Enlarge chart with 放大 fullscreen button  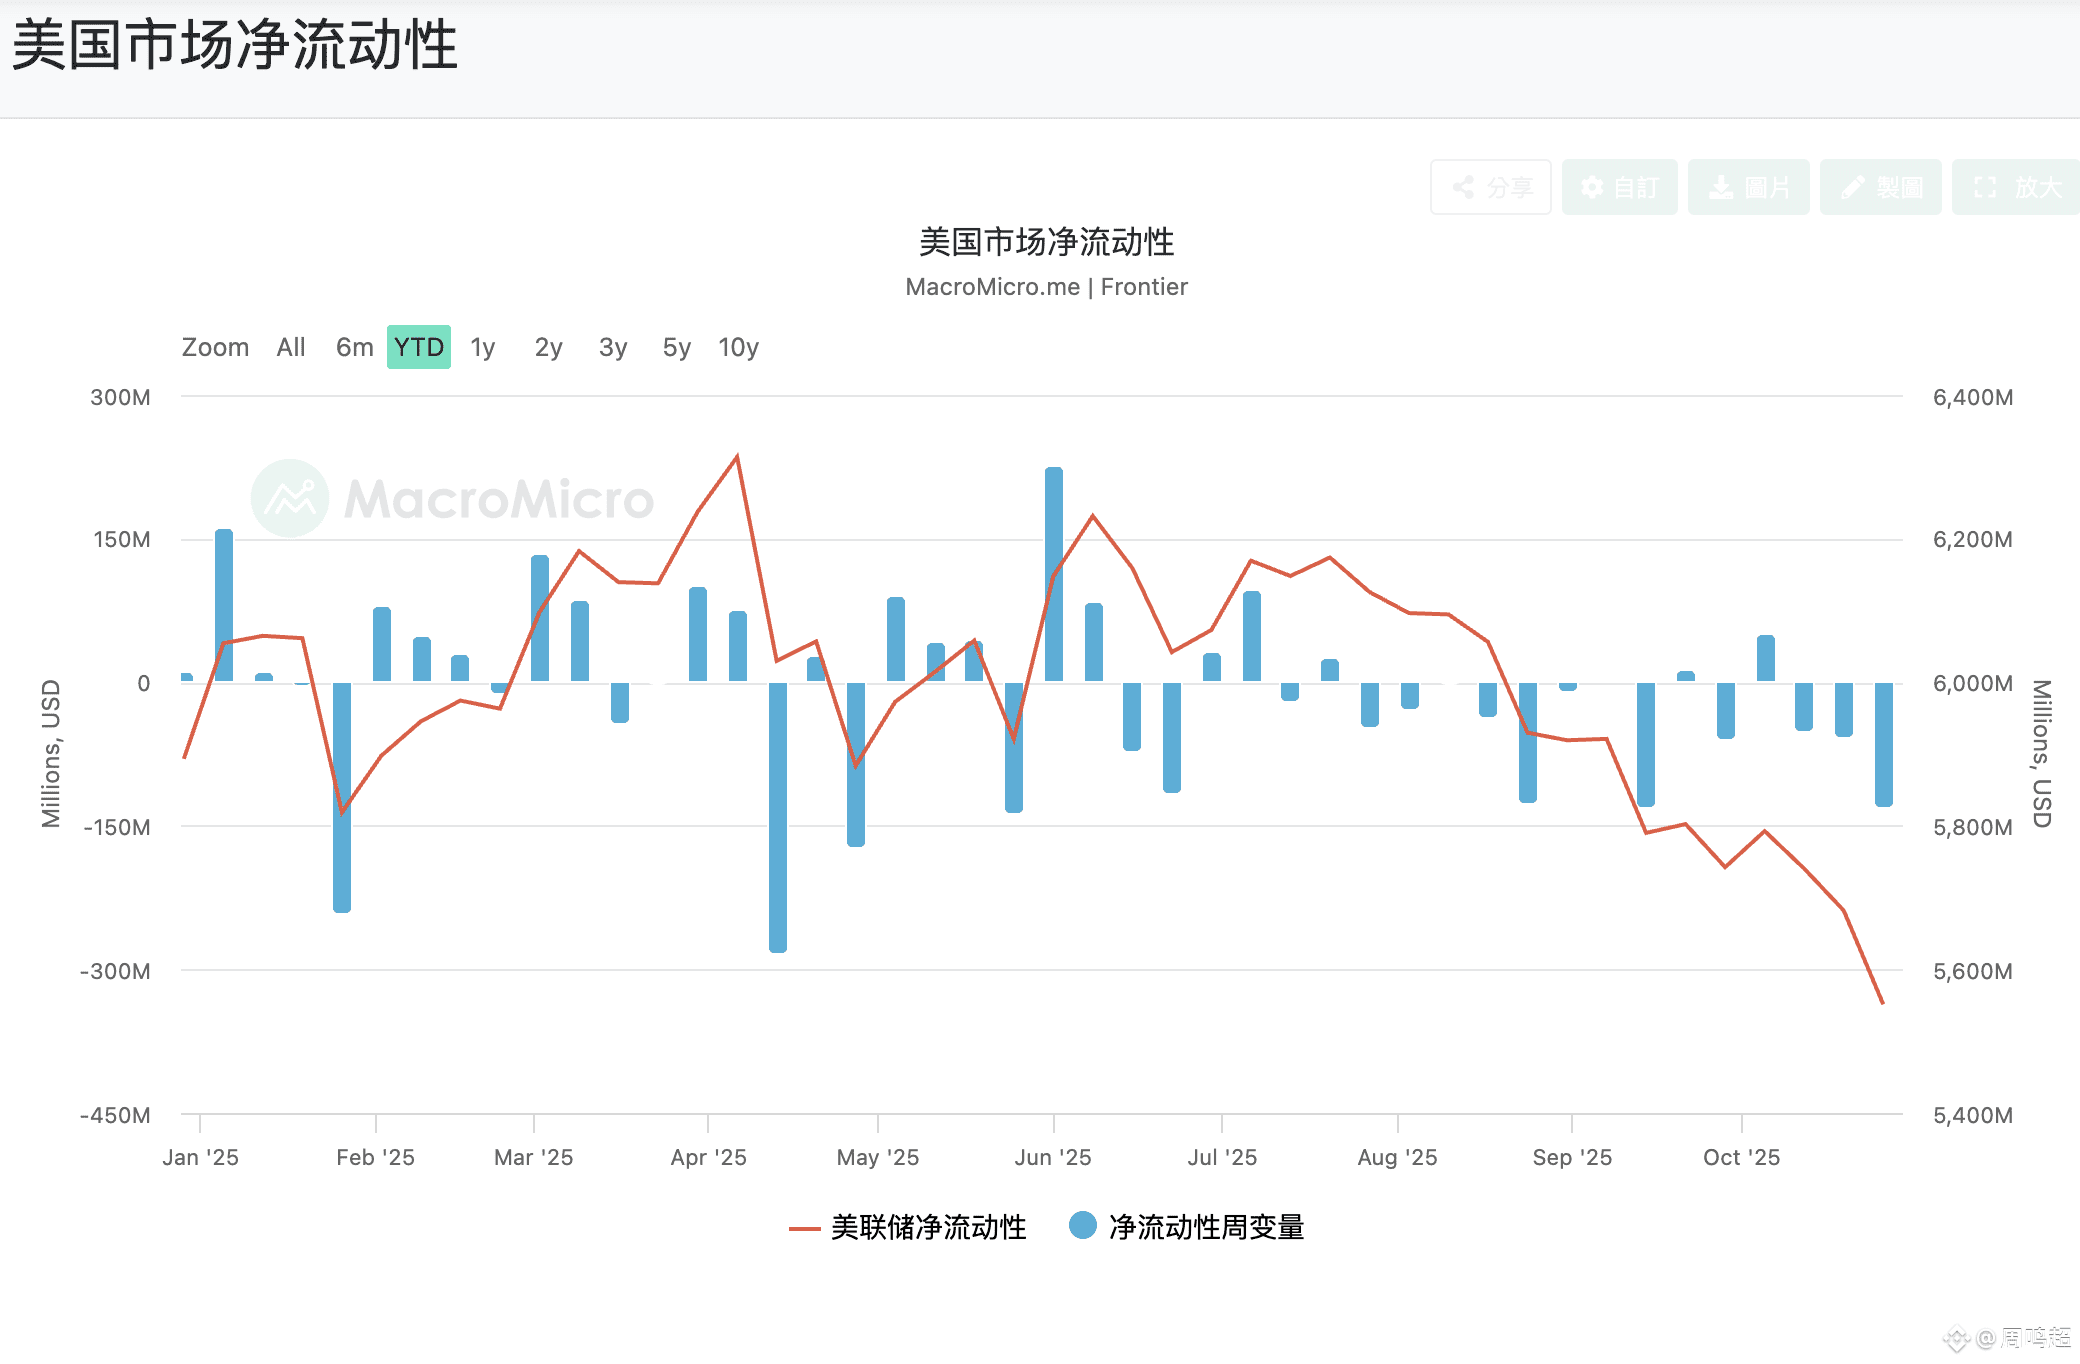2016,187
